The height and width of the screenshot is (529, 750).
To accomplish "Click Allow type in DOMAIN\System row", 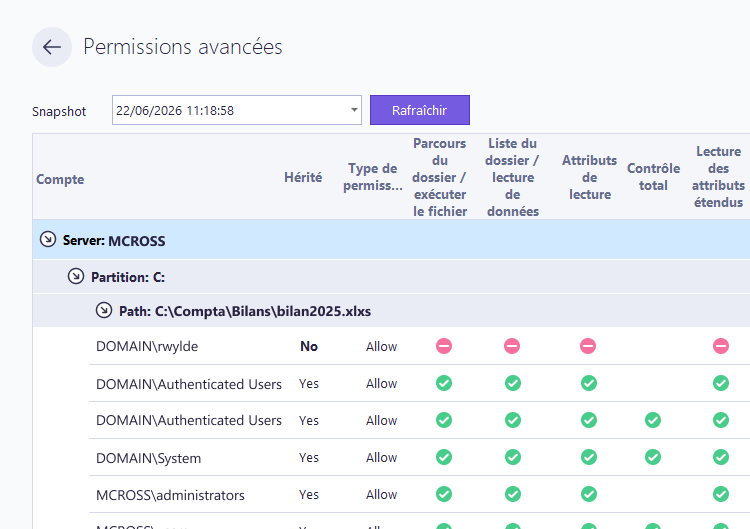I will pyautogui.click(x=381, y=458).
